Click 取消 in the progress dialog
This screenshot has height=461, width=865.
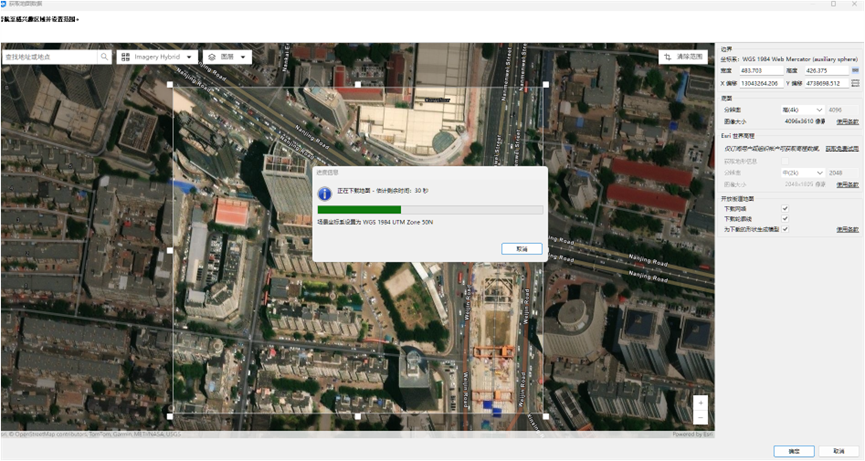[x=522, y=249]
